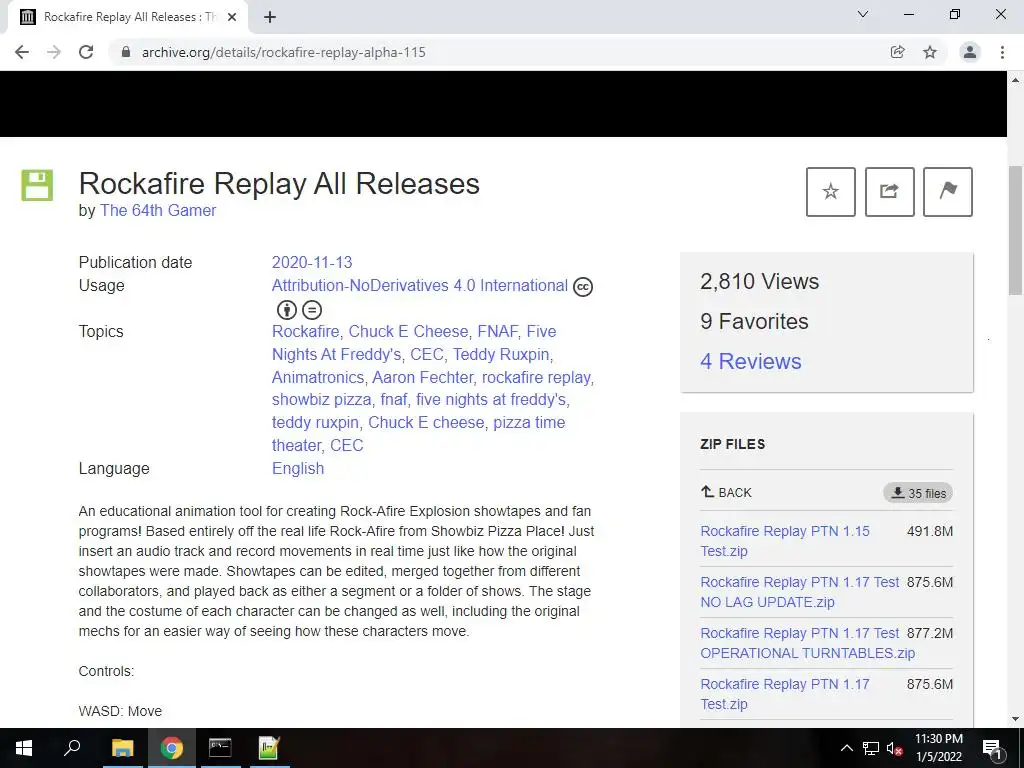This screenshot has height=768, width=1024.
Task: Open the command prompt taskbar icon
Action: tap(220, 748)
